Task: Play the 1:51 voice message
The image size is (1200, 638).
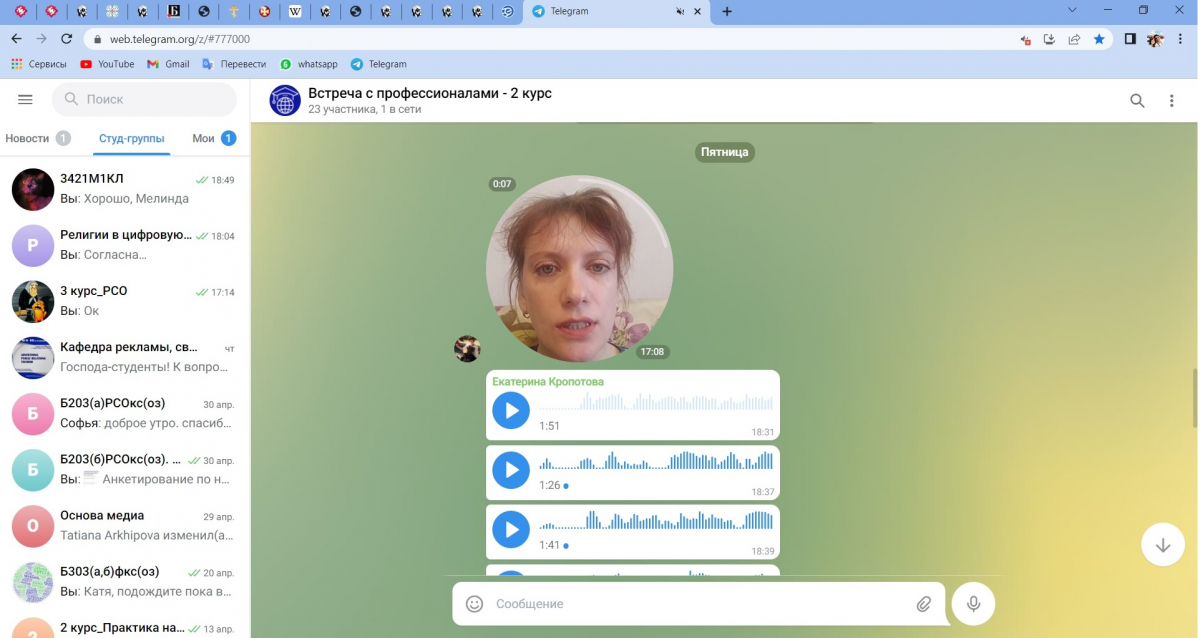Action: coord(511,410)
